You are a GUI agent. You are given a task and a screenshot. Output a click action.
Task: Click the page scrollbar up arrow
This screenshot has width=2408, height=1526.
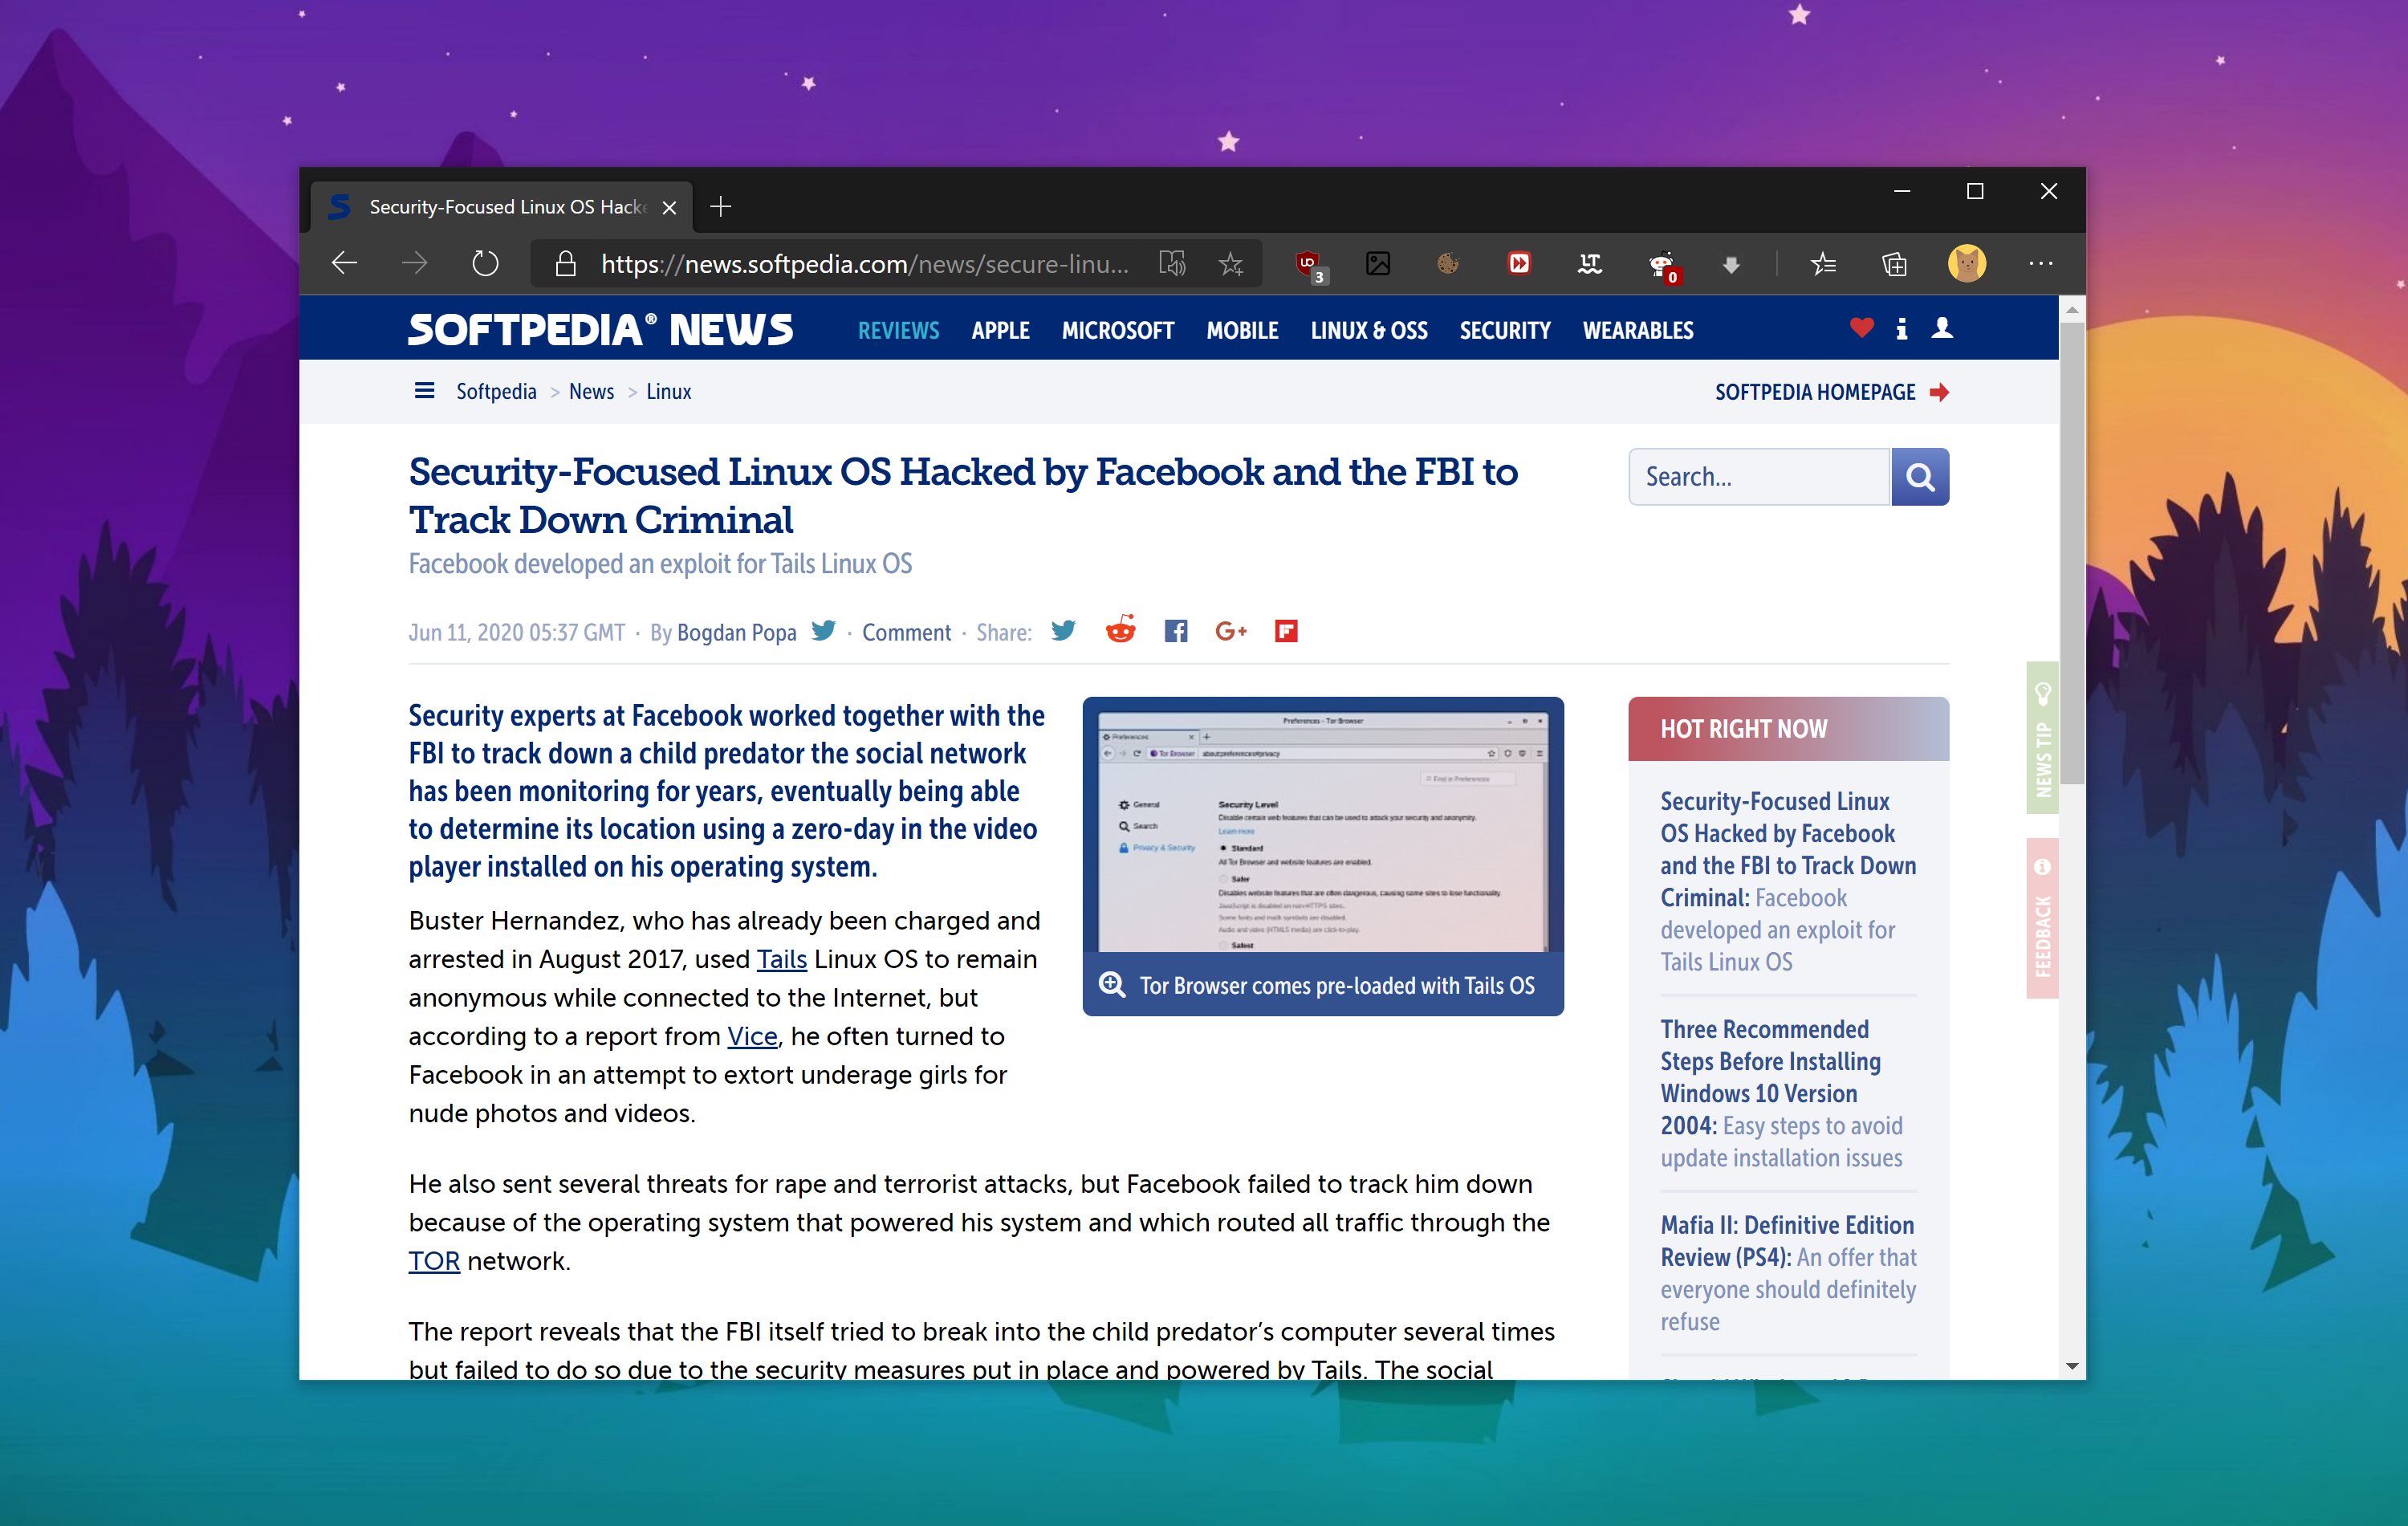[x=2072, y=309]
